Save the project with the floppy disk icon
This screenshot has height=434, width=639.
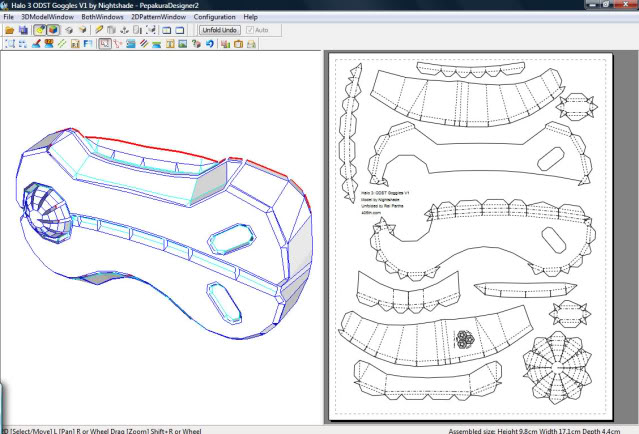(x=23, y=30)
